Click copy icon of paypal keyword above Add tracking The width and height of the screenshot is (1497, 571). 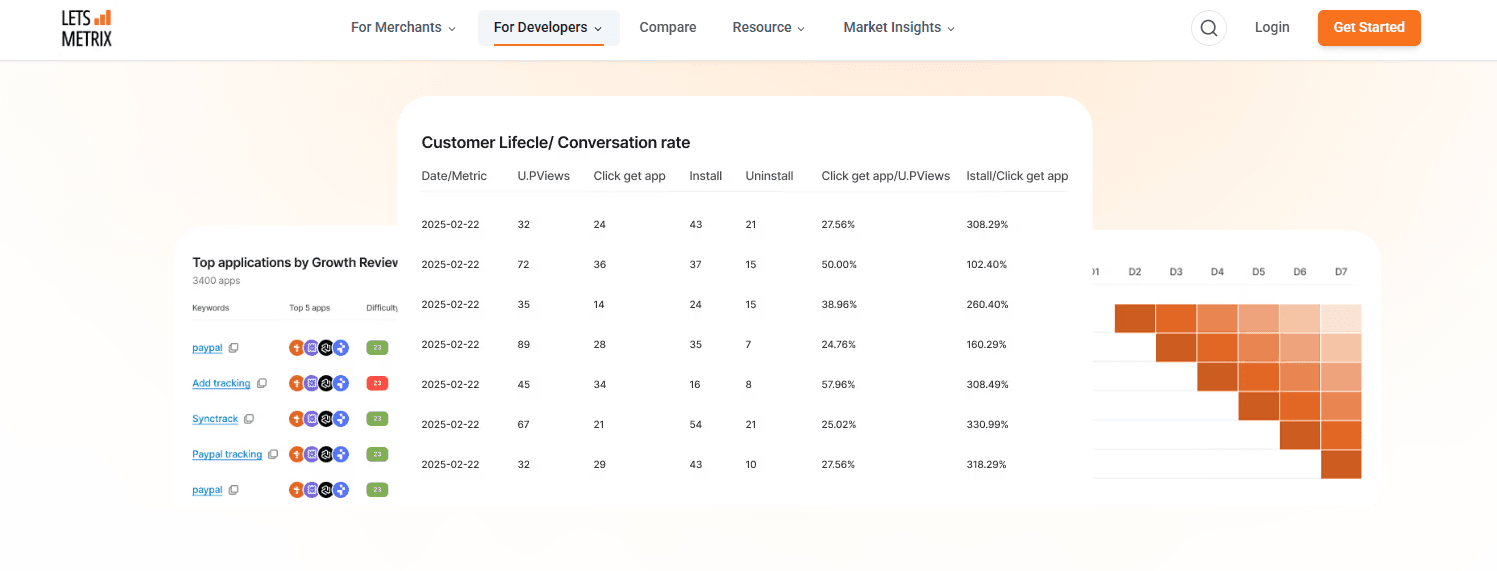click(x=233, y=348)
